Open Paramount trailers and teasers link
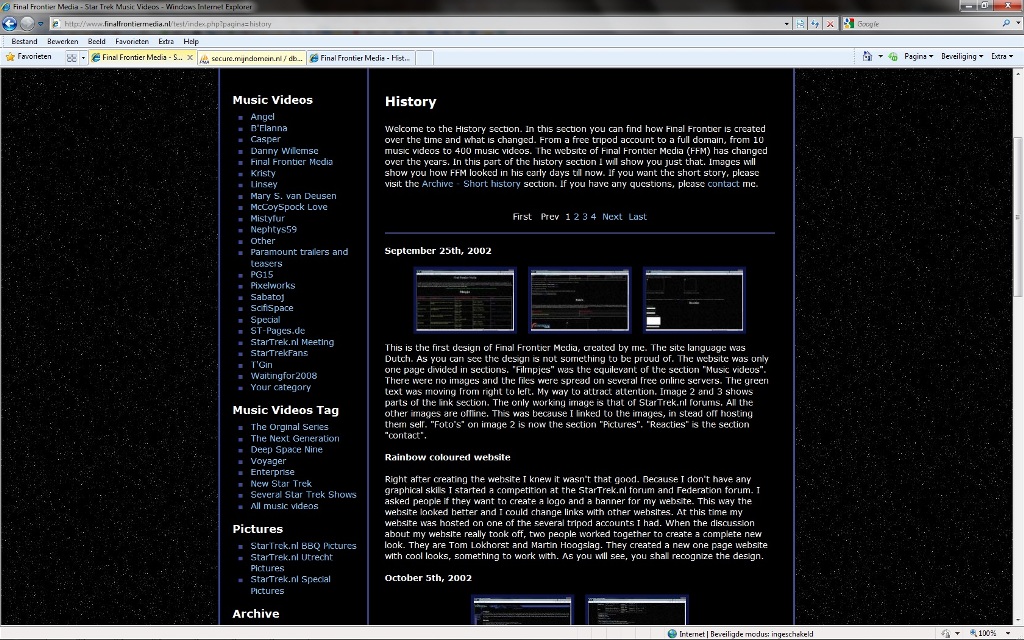Image resolution: width=1024 pixels, height=640 pixels. click(299, 257)
